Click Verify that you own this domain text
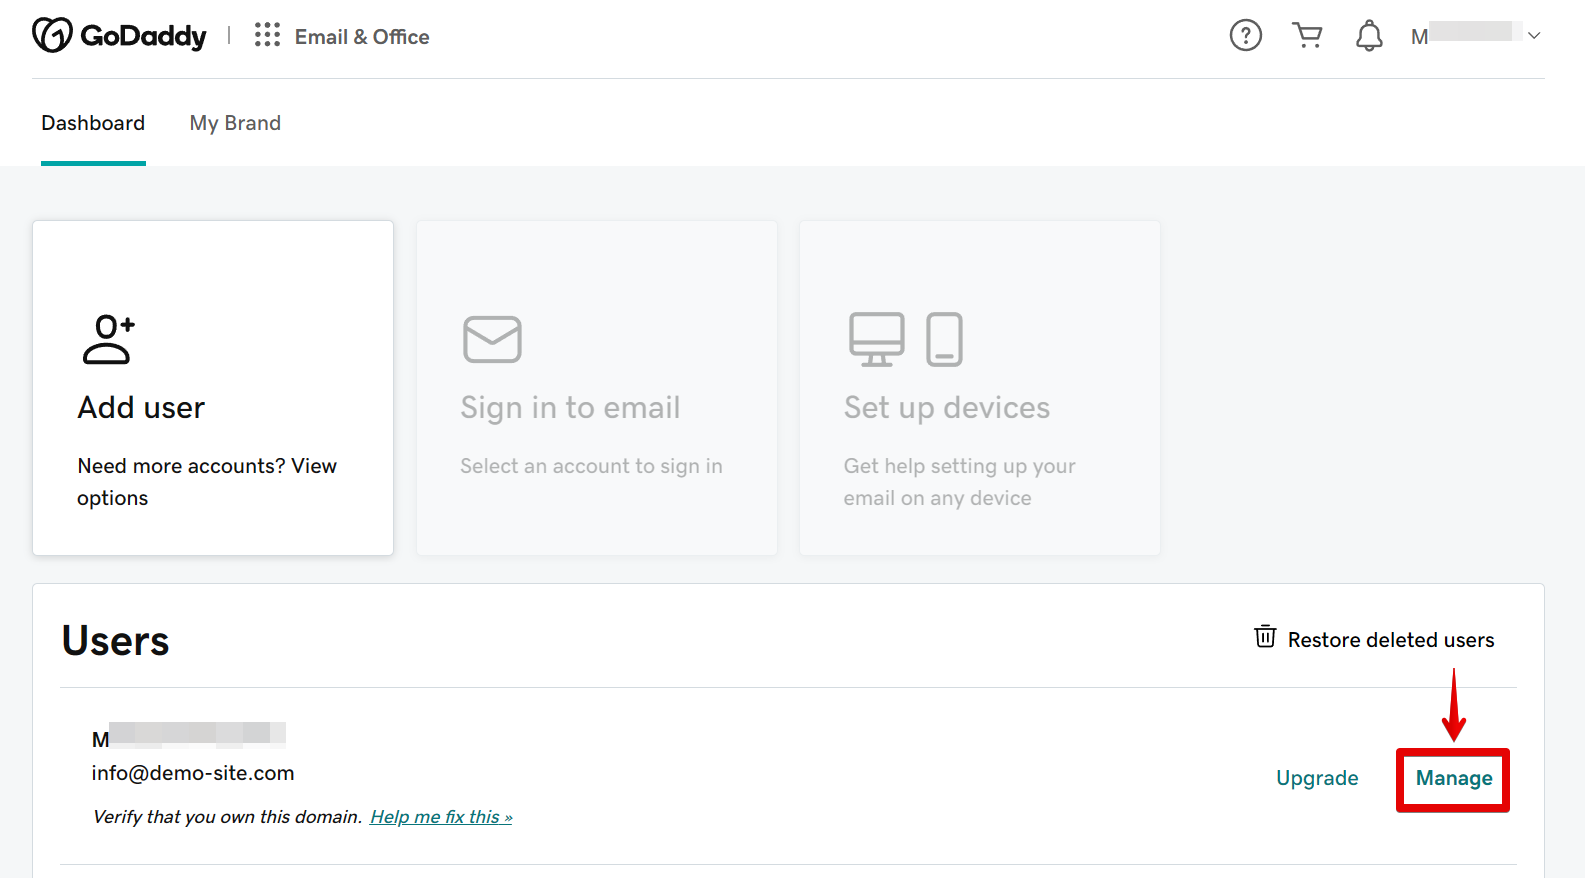The height and width of the screenshot is (878, 1585). (x=227, y=817)
